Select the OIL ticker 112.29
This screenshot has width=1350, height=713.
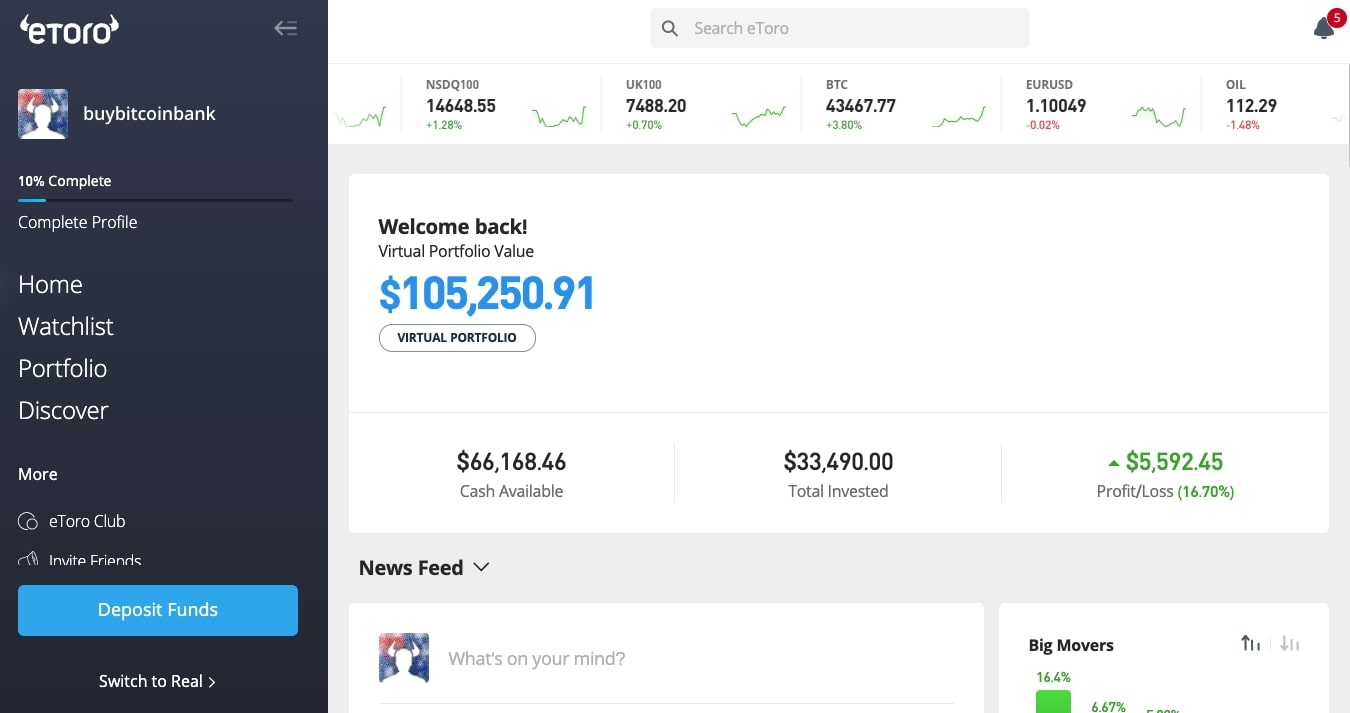(x=1251, y=104)
